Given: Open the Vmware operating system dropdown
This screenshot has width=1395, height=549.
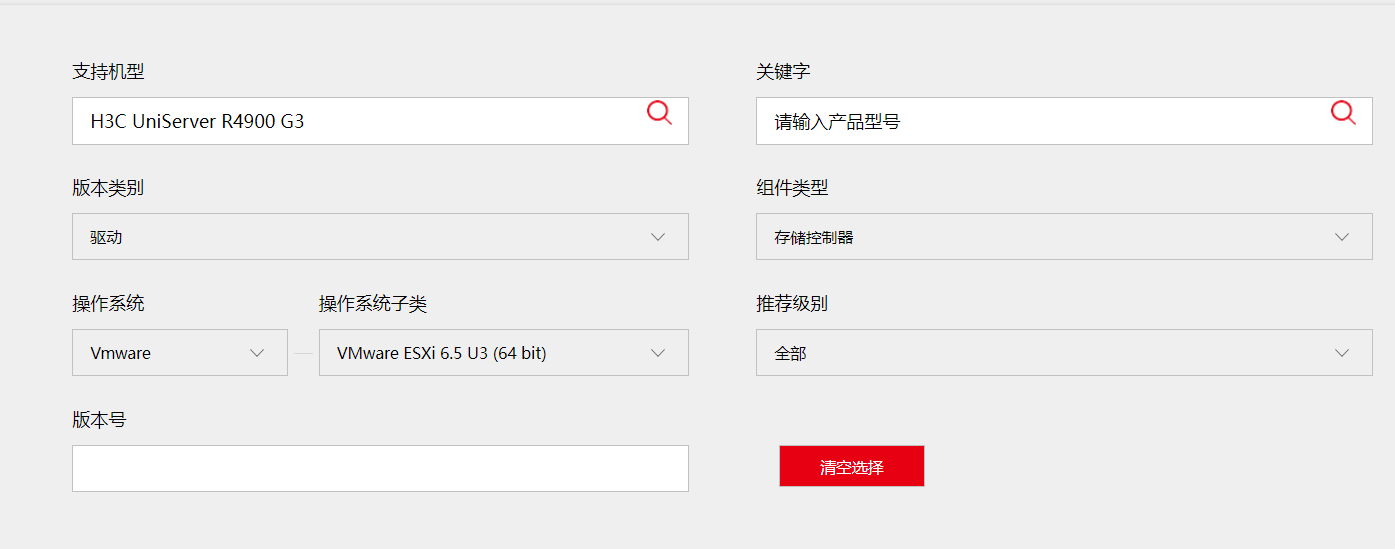Looking at the screenshot, I should [180, 353].
